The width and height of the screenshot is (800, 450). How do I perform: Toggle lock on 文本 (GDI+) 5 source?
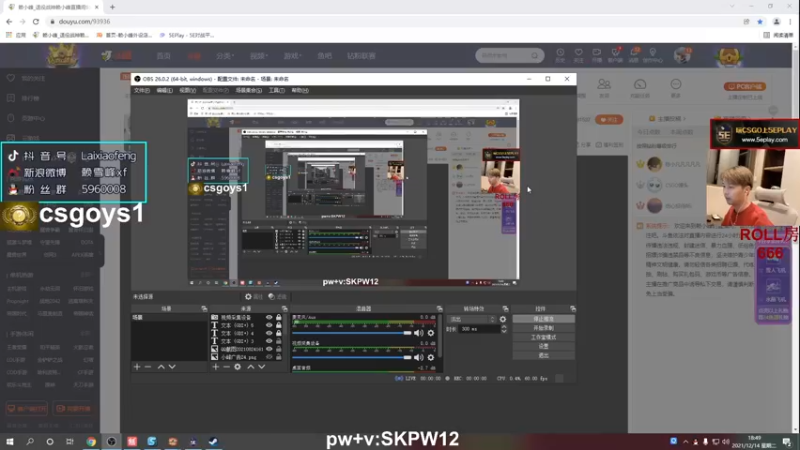pyautogui.click(x=279, y=325)
